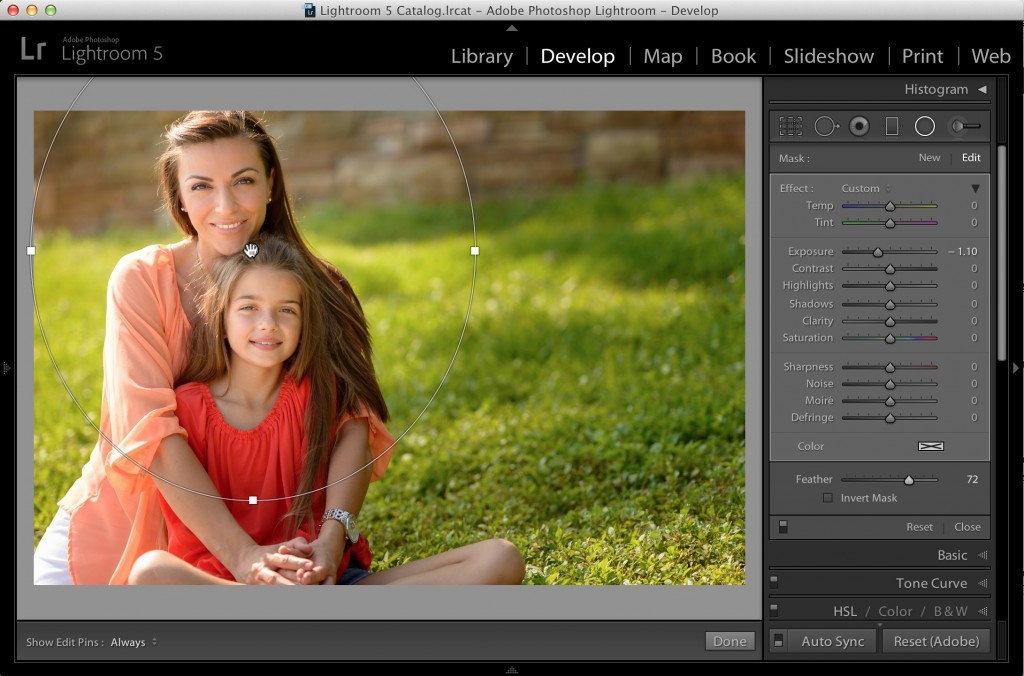Click Reset (Adobe) button
Viewport: 1024px width, 676px height.
pos(936,640)
